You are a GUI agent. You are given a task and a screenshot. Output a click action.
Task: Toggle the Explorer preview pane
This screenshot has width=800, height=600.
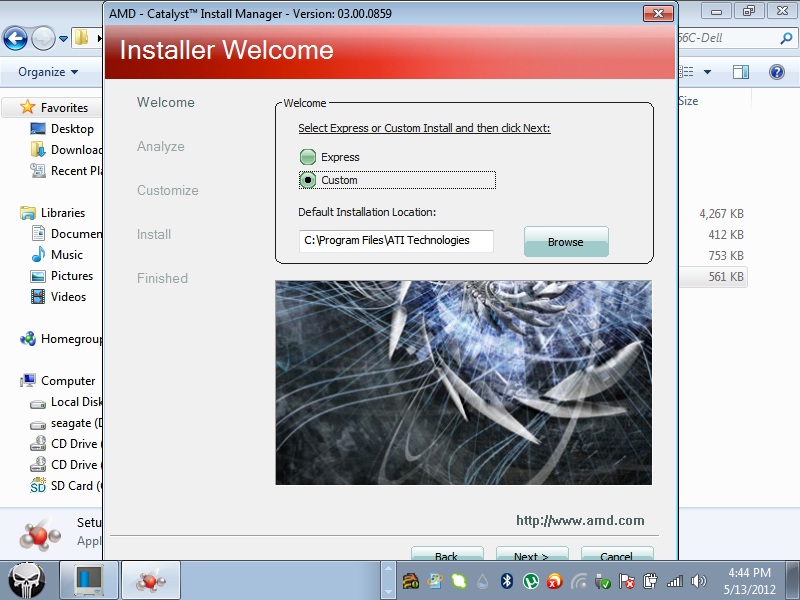[741, 72]
